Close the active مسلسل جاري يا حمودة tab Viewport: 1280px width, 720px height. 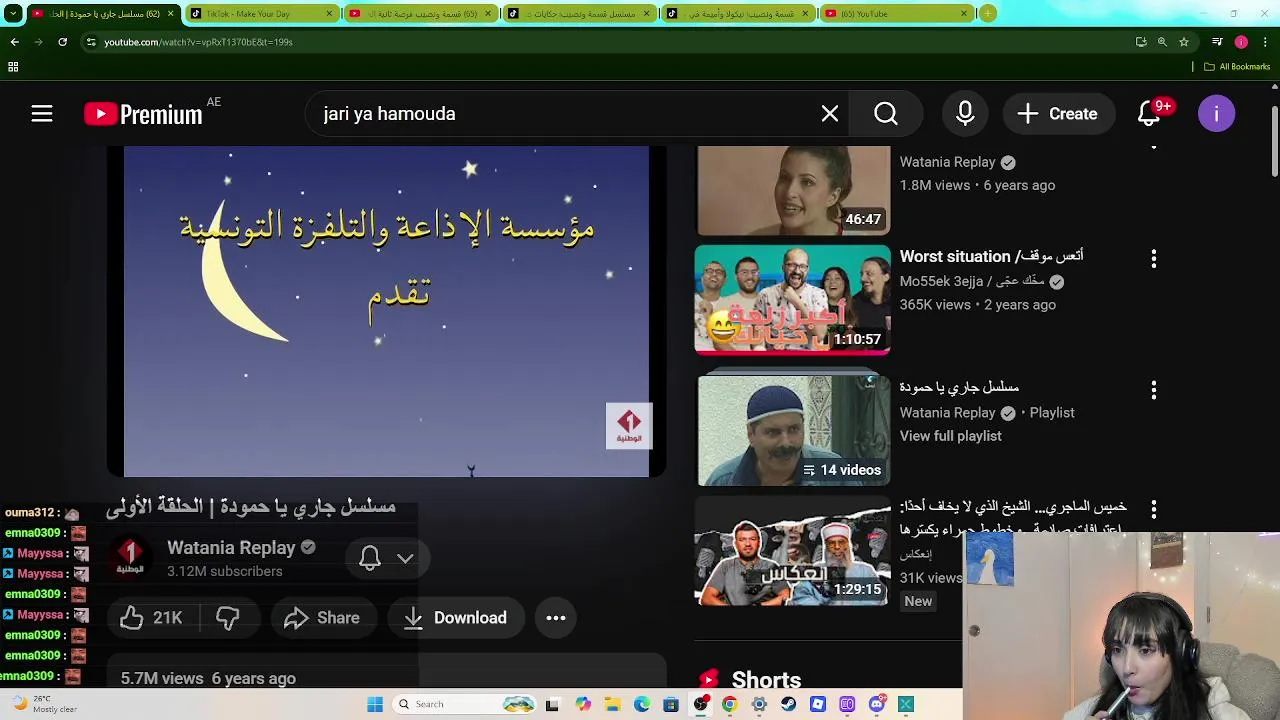171,13
